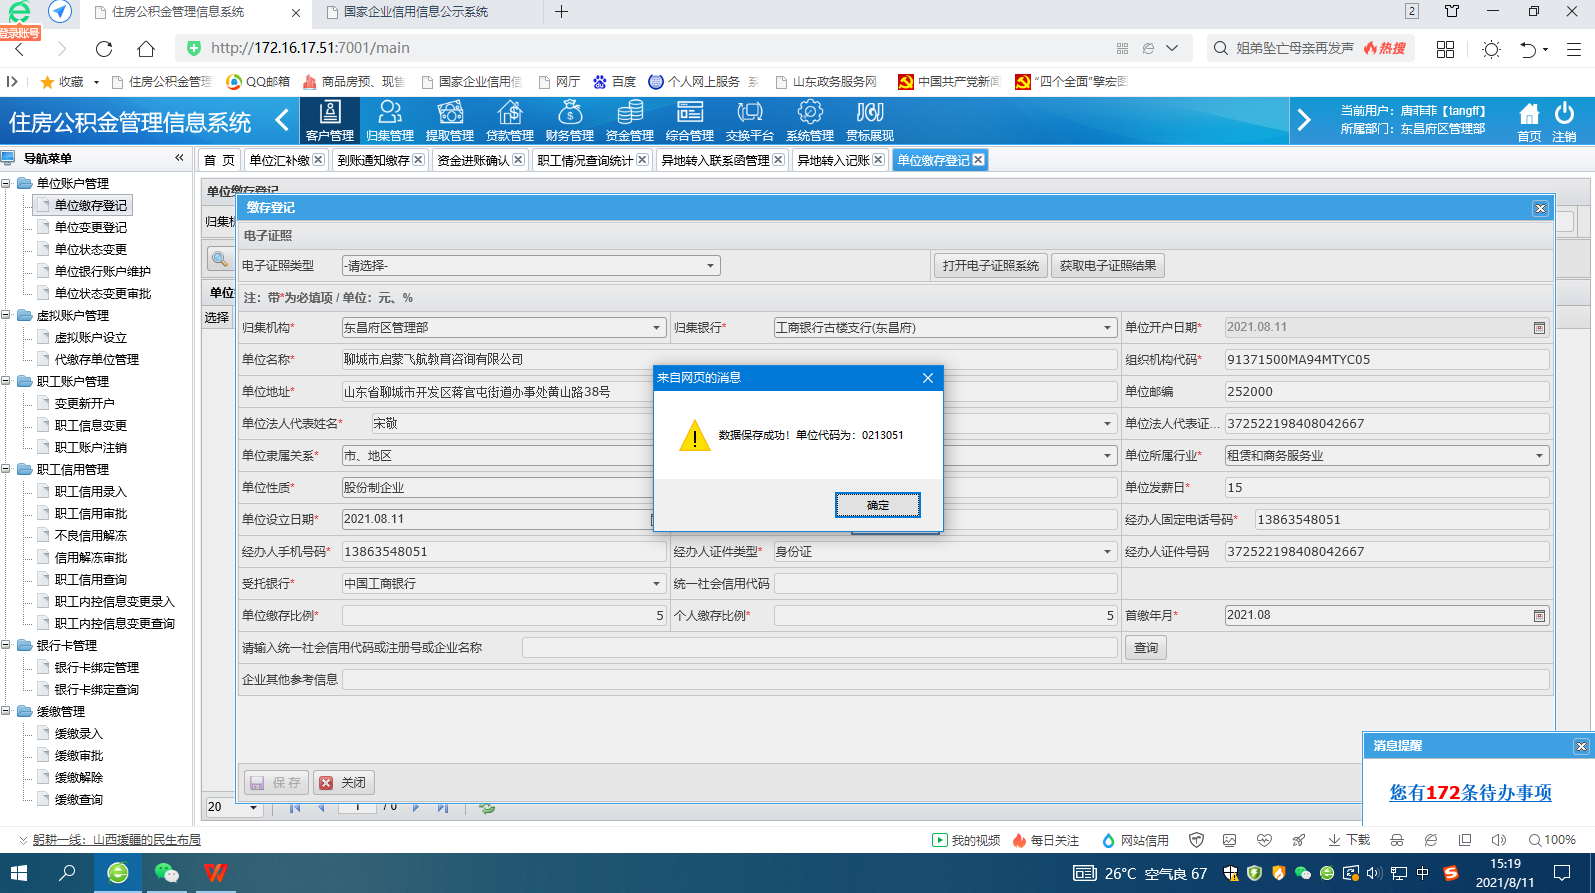Click the 企业其他参考信息 input field

click(x=945, y=680)
